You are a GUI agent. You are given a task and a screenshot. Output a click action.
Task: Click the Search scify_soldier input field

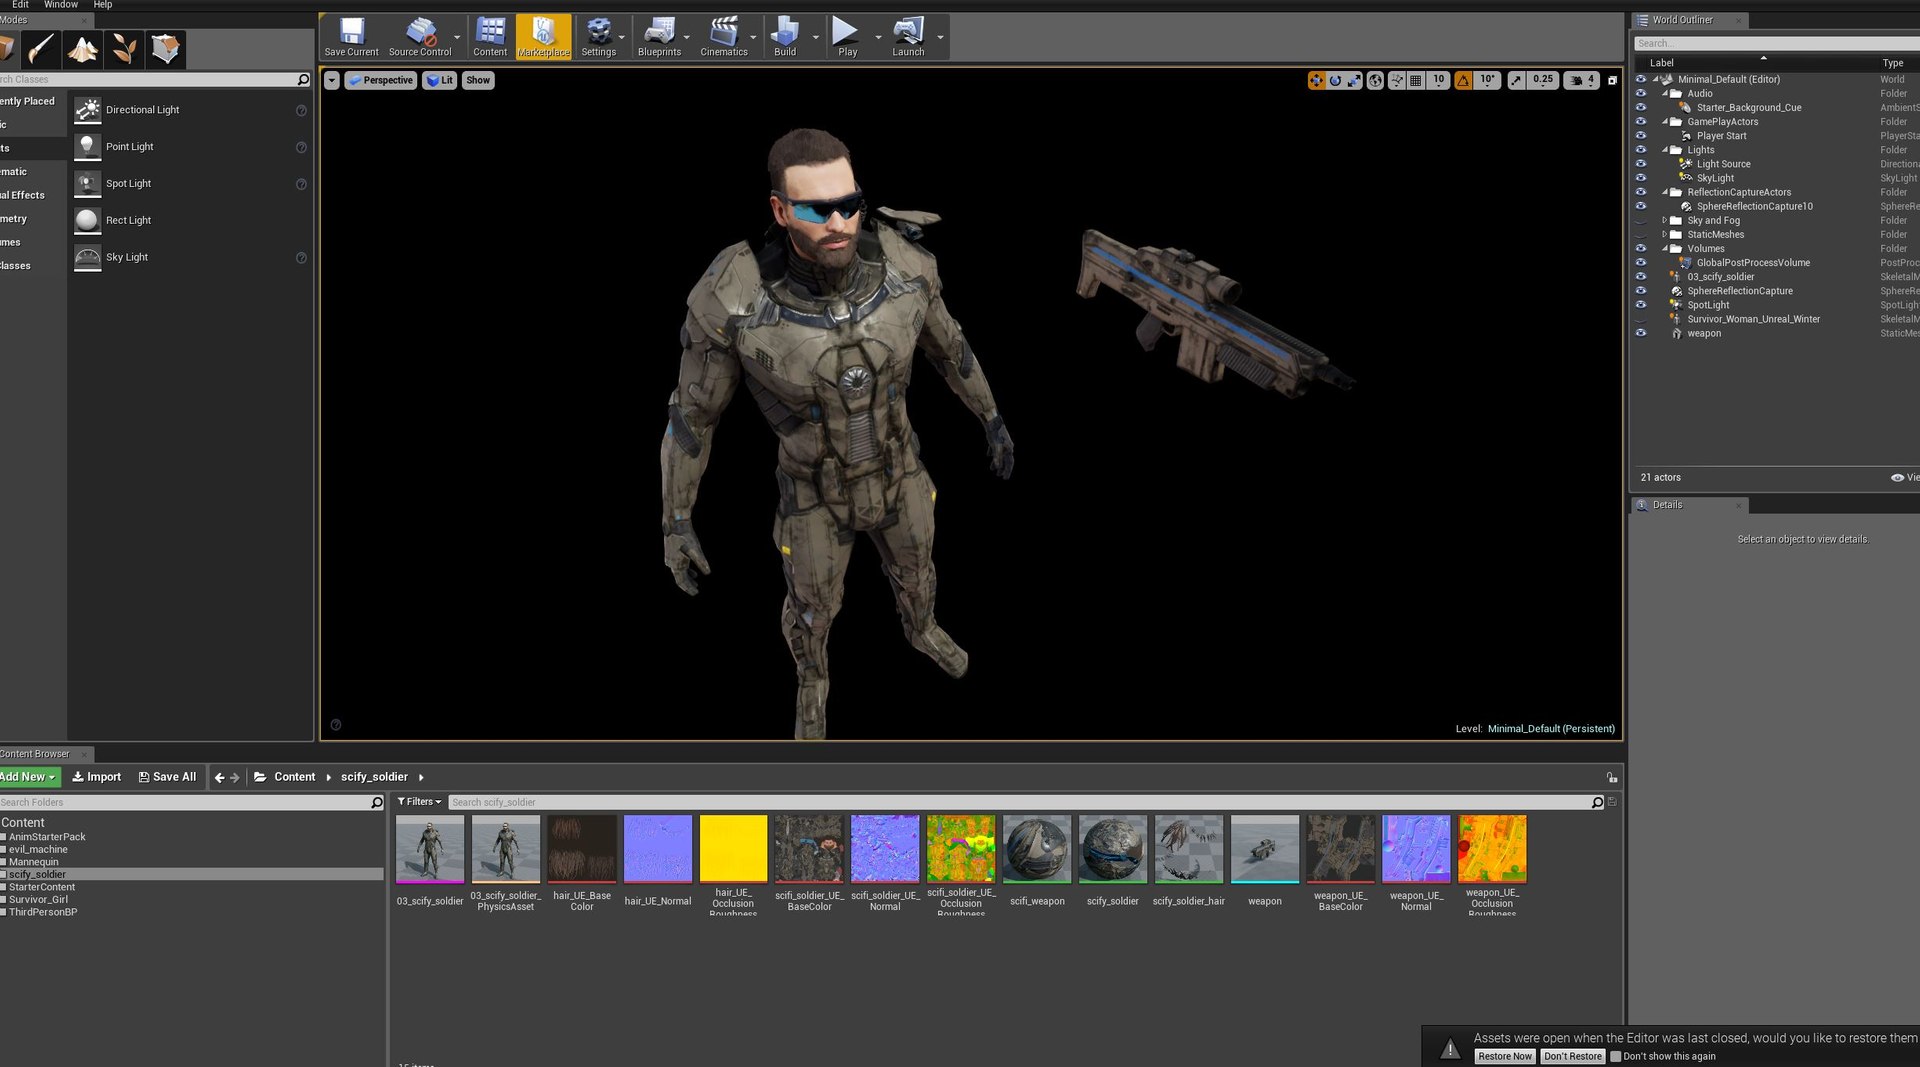(1020, 802)
